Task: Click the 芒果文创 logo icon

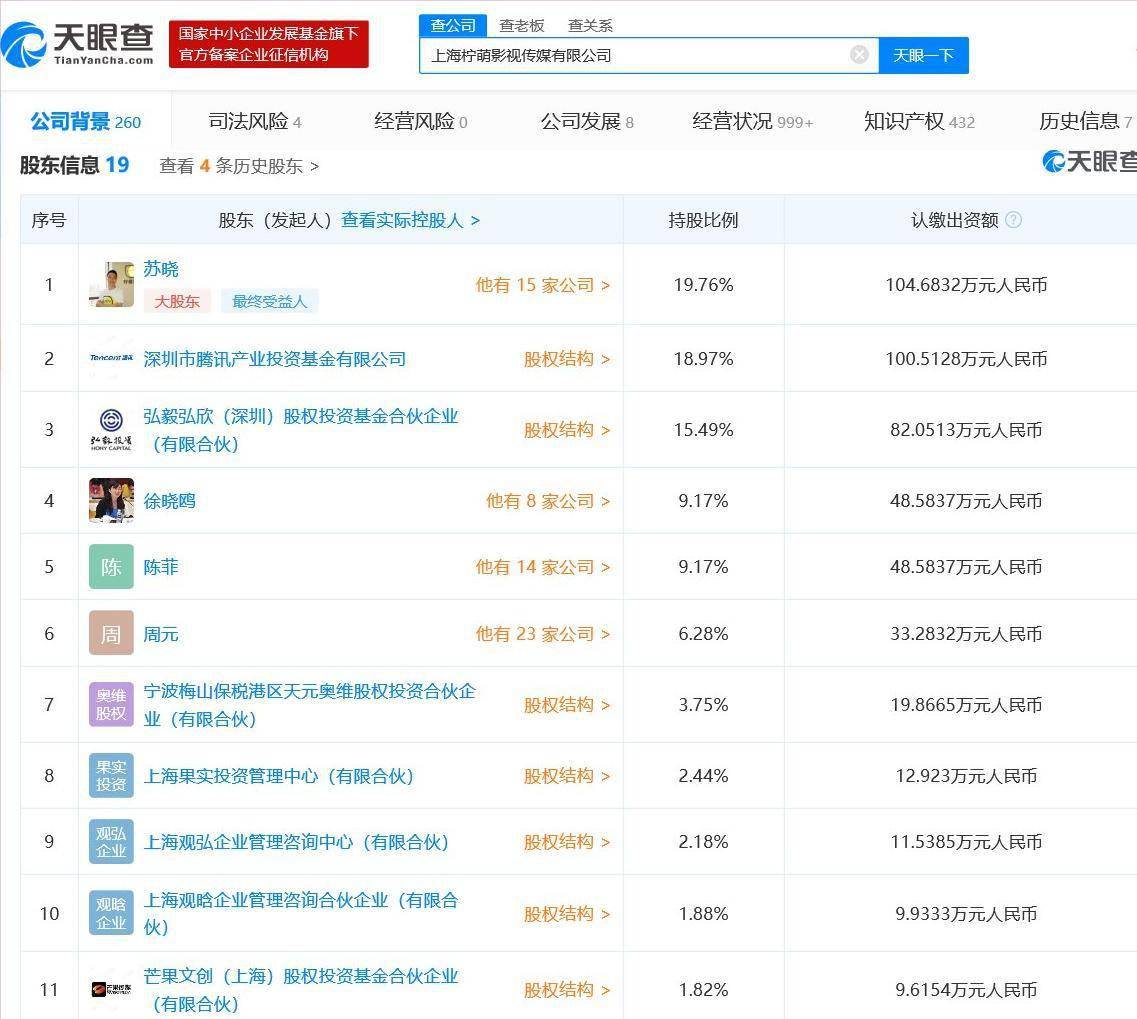Action: coord(111,990)
